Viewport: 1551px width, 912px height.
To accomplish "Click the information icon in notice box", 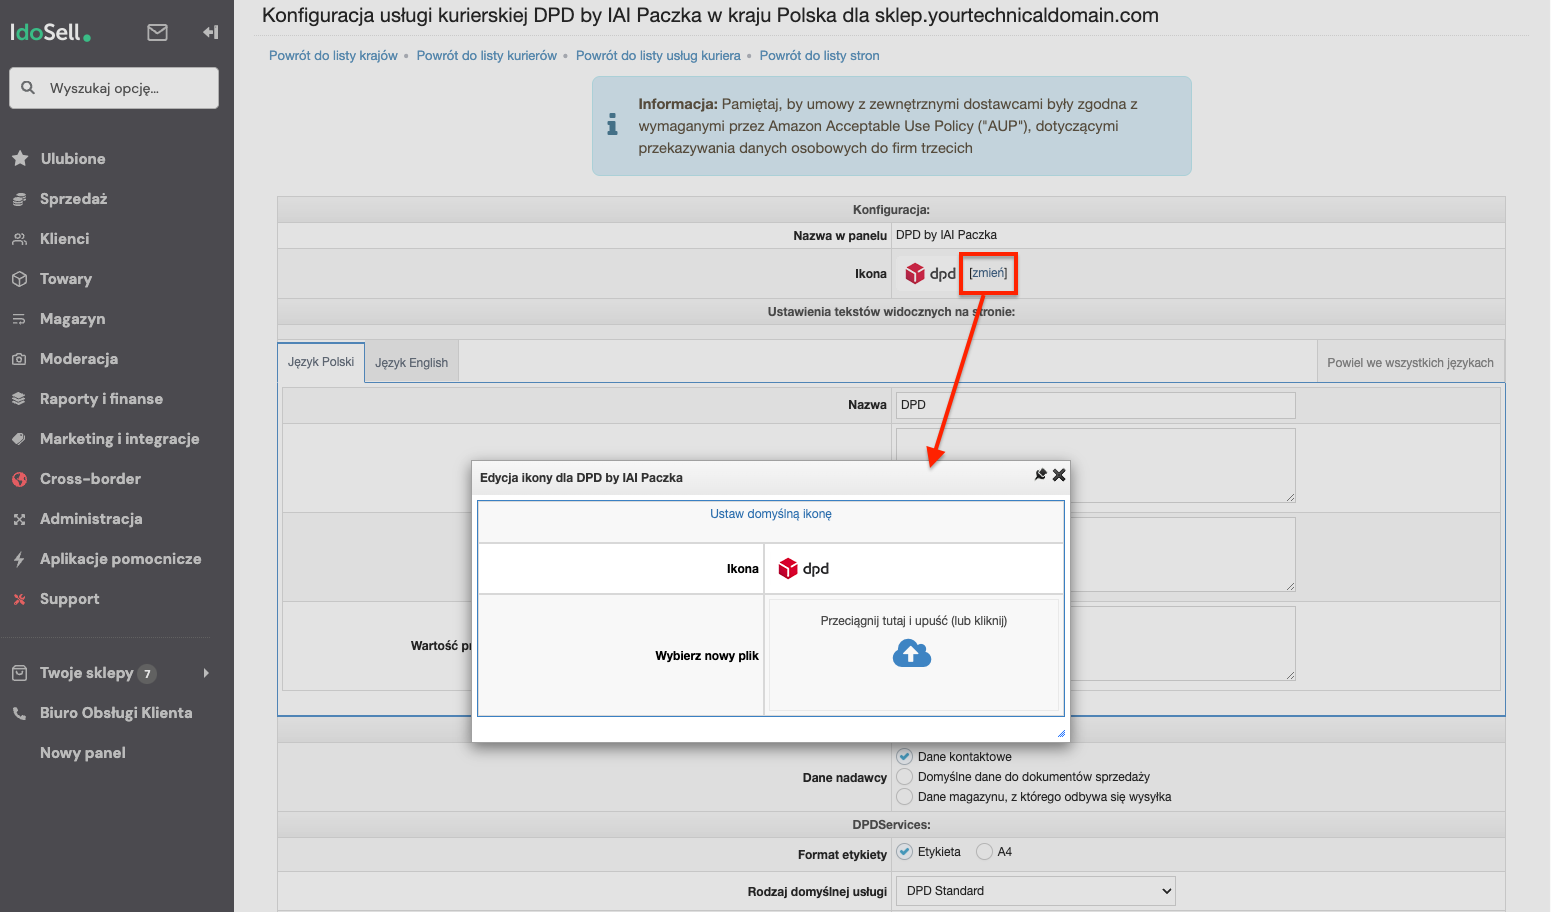I will coord(612,125).
